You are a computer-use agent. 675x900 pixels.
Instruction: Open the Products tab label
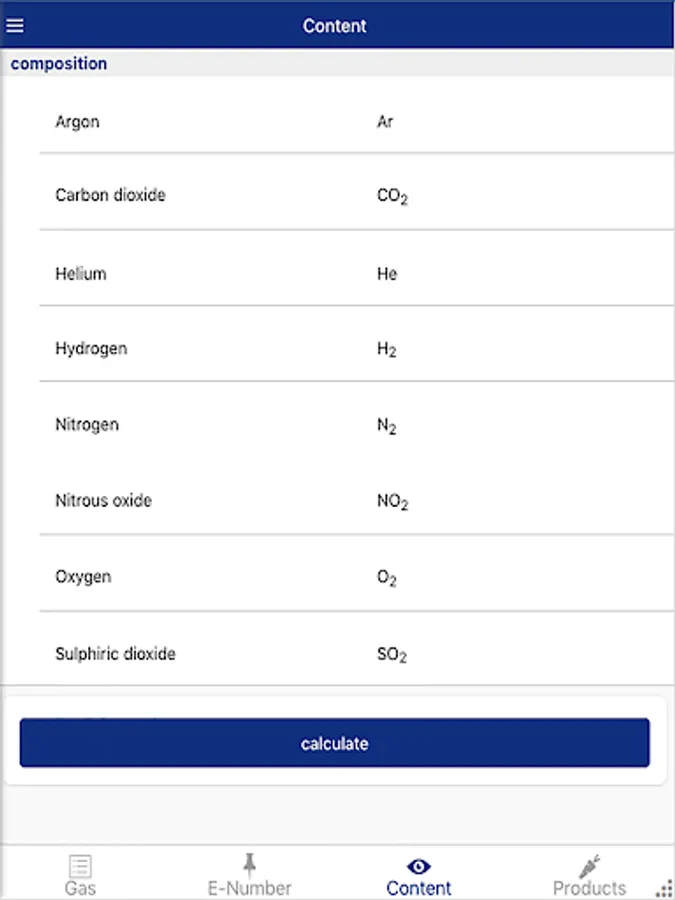(x=589, y=888)
